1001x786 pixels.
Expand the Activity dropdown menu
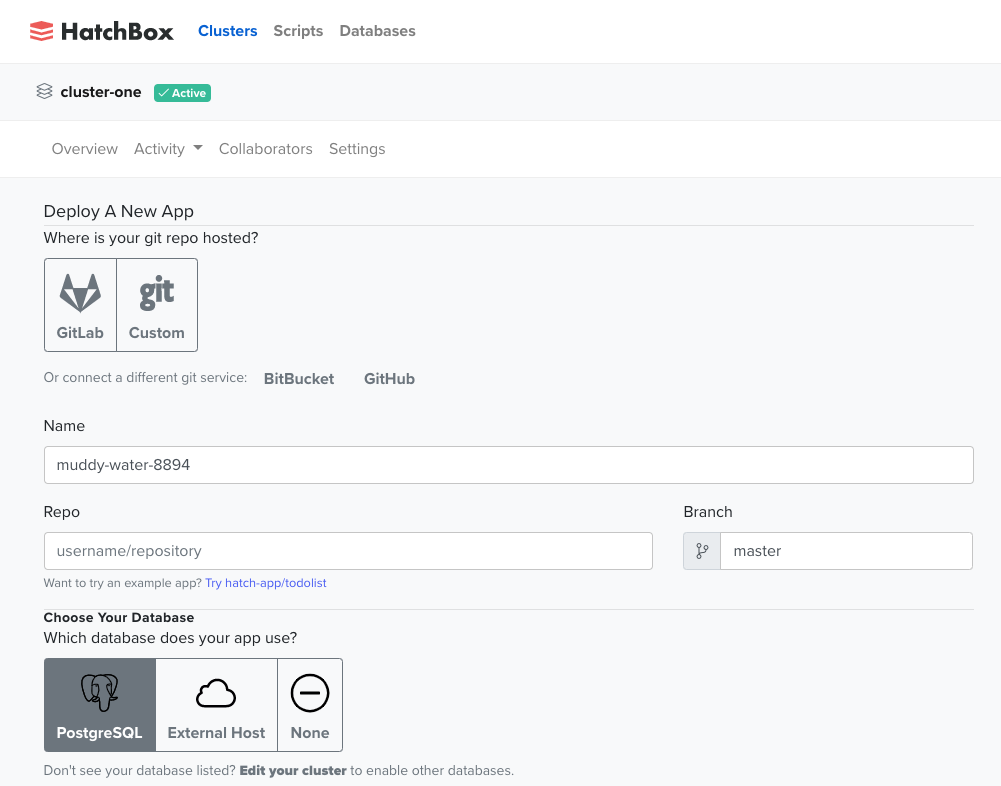(168, 149)
